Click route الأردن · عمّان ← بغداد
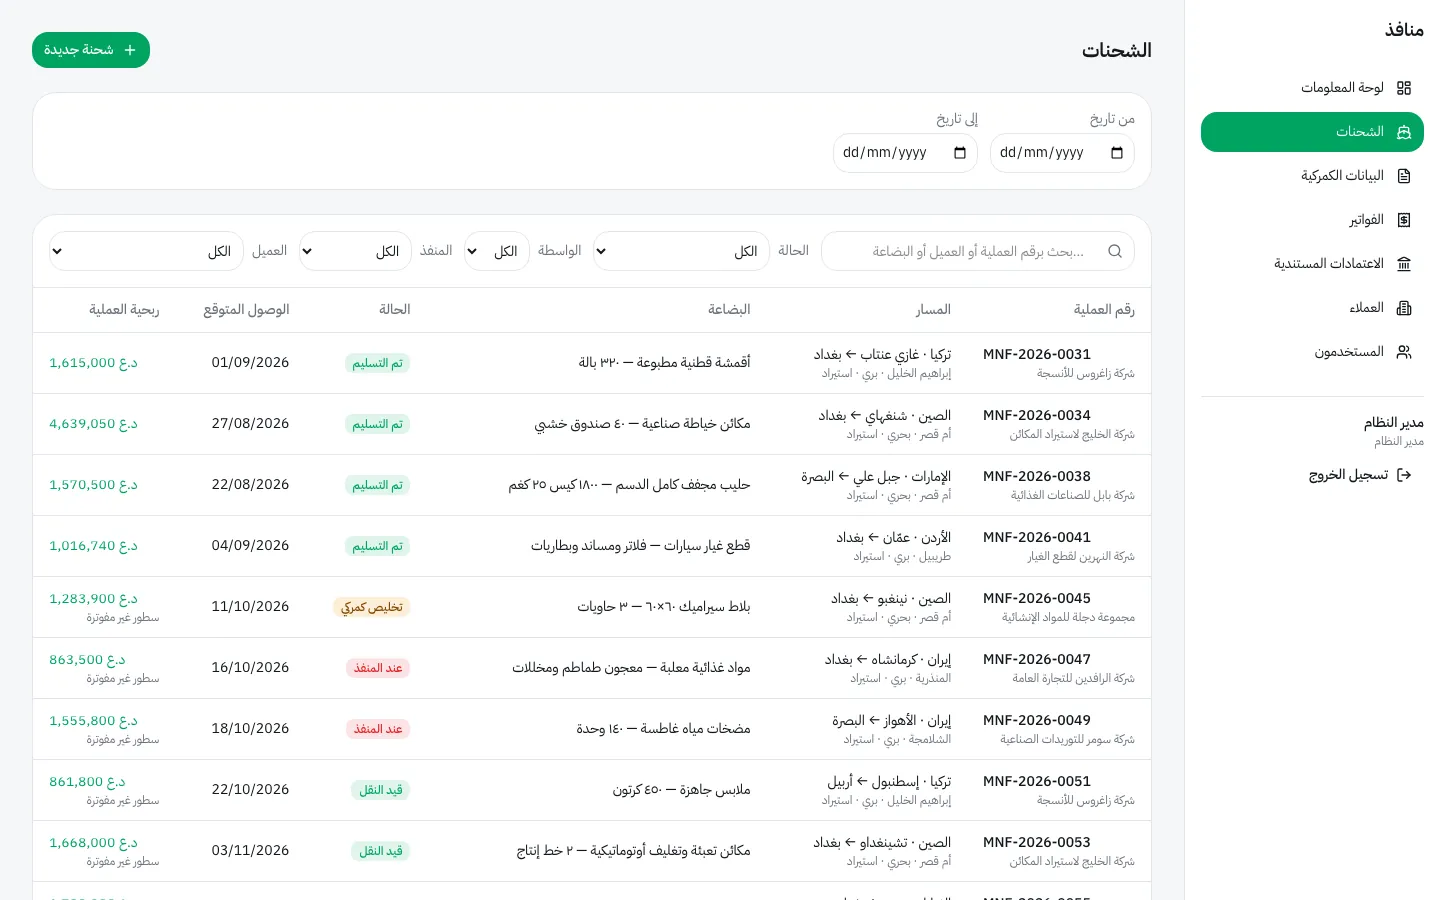The width and height of the screenshot is (1440, 900). tap(894, 537)
